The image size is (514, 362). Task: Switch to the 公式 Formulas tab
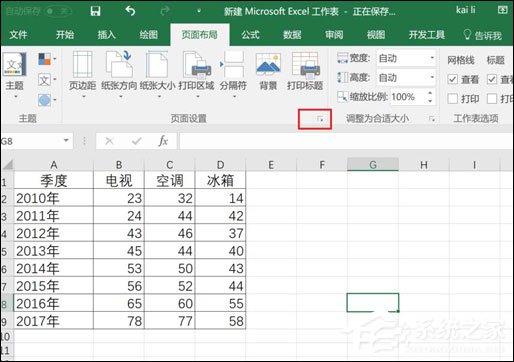250,35
